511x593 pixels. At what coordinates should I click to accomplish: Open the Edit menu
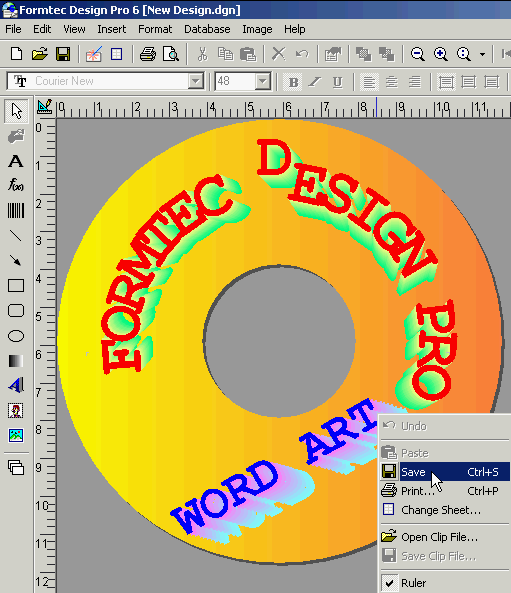point(42,29)
